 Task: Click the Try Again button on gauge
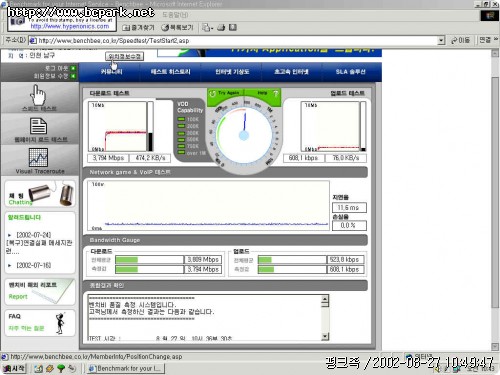point(228,93)
